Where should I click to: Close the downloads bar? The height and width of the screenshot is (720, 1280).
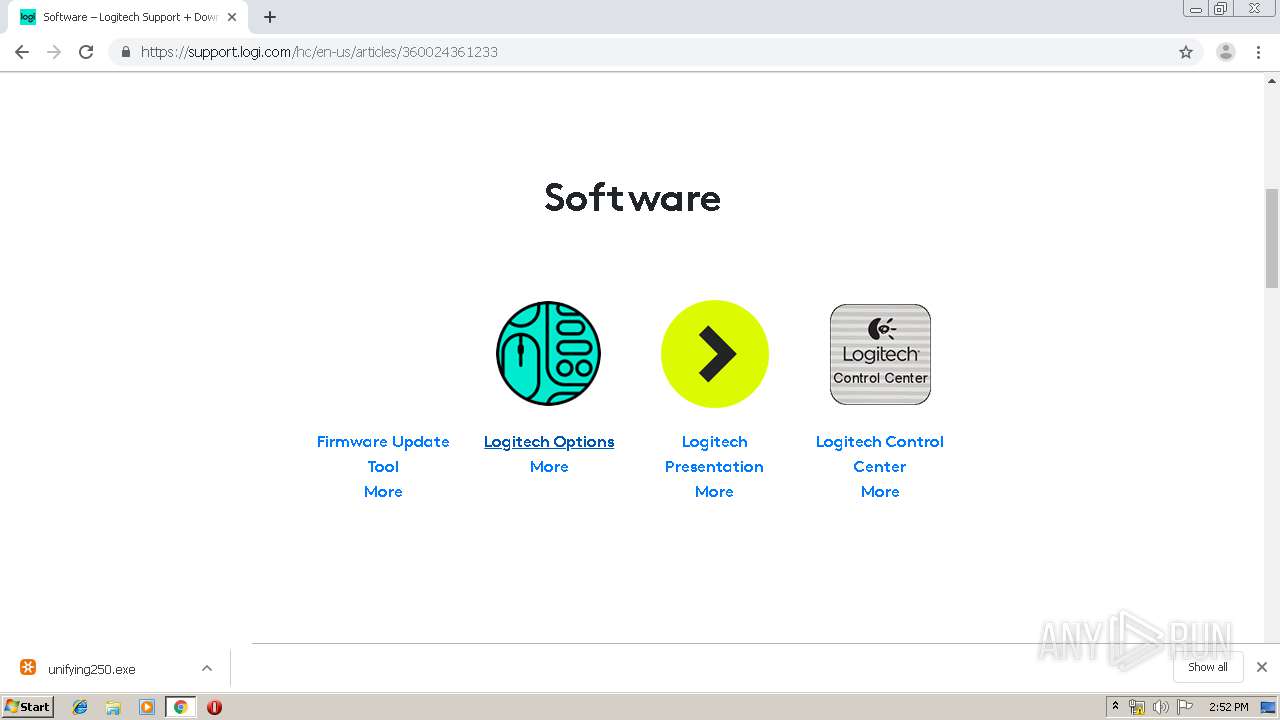1262,667
